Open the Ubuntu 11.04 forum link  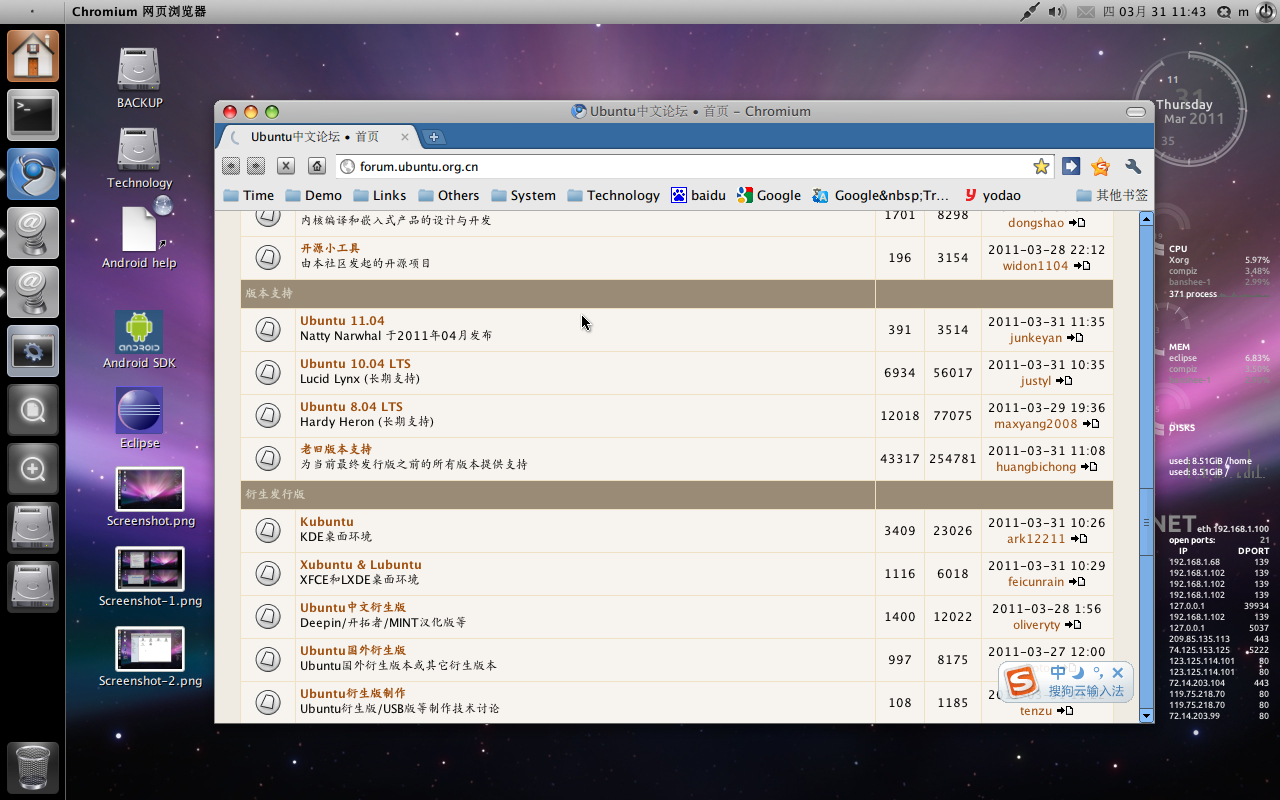point(342,321)
